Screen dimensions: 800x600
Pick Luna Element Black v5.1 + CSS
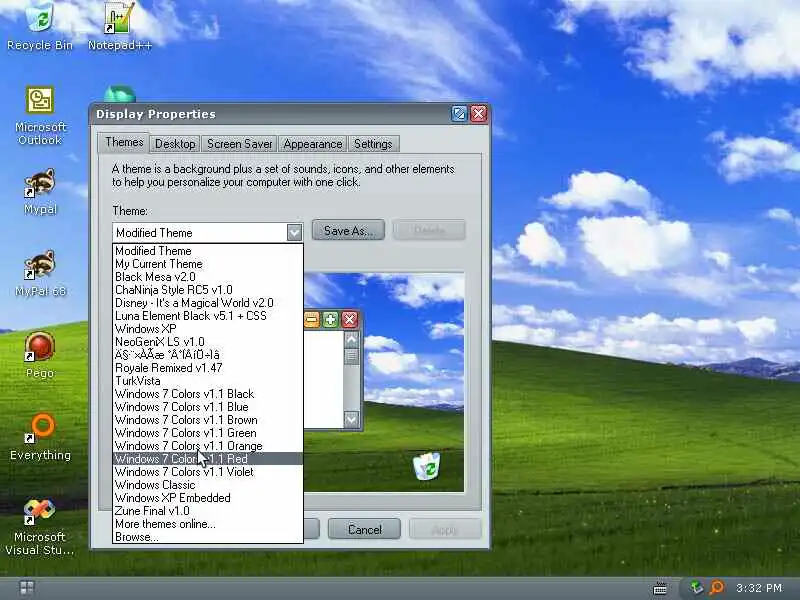pos(208,316)
